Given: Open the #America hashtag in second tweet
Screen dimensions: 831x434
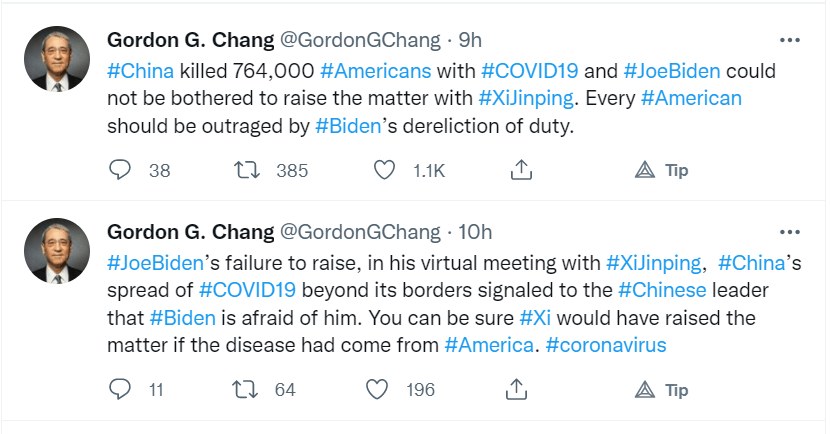Looking at the screenshot, I should (489, 345).
